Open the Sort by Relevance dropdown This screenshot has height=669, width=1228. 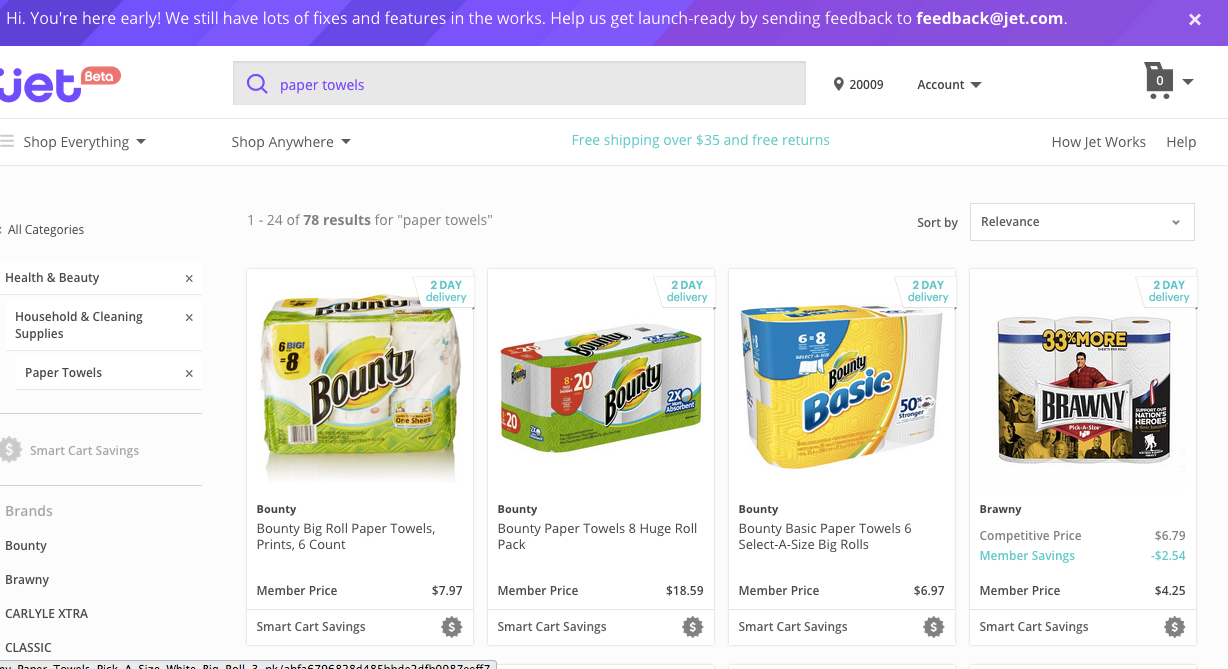1081,222
